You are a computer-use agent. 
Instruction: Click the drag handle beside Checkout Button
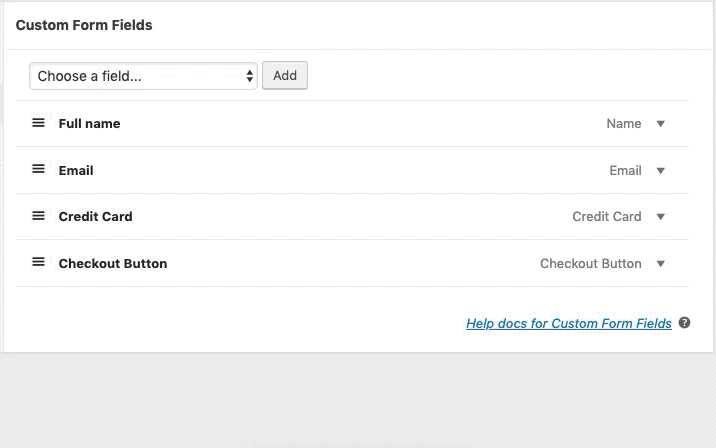coord(38,262)
